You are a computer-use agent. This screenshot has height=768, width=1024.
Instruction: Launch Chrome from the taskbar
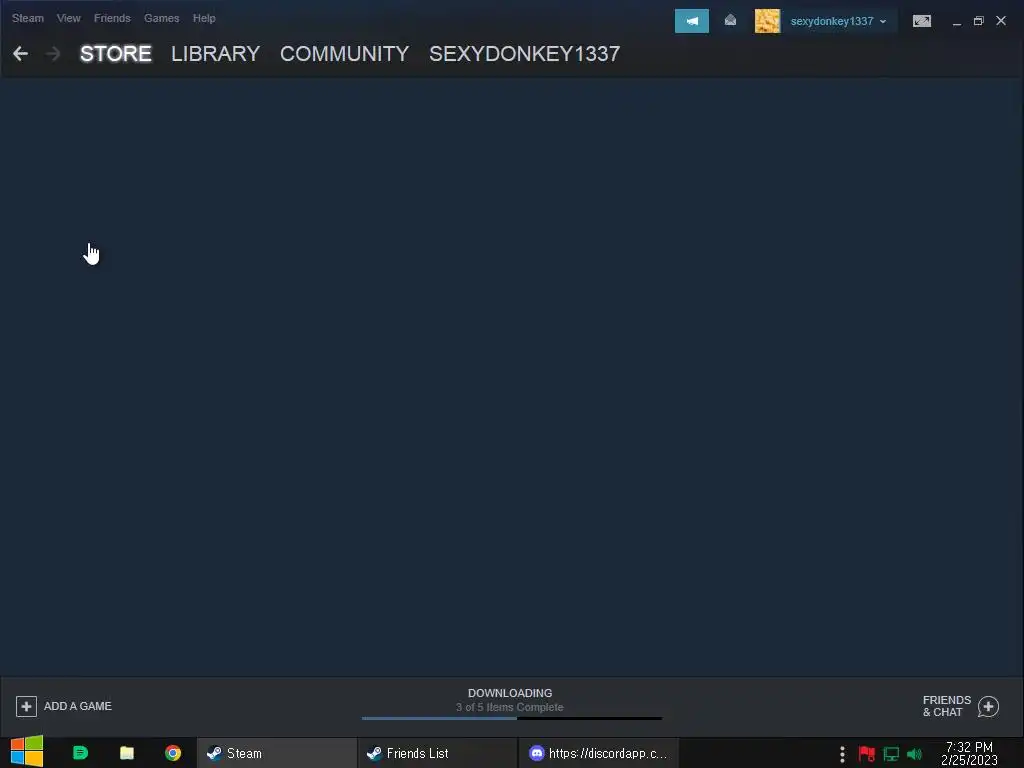pyautogui.click(x=173, y=753)
